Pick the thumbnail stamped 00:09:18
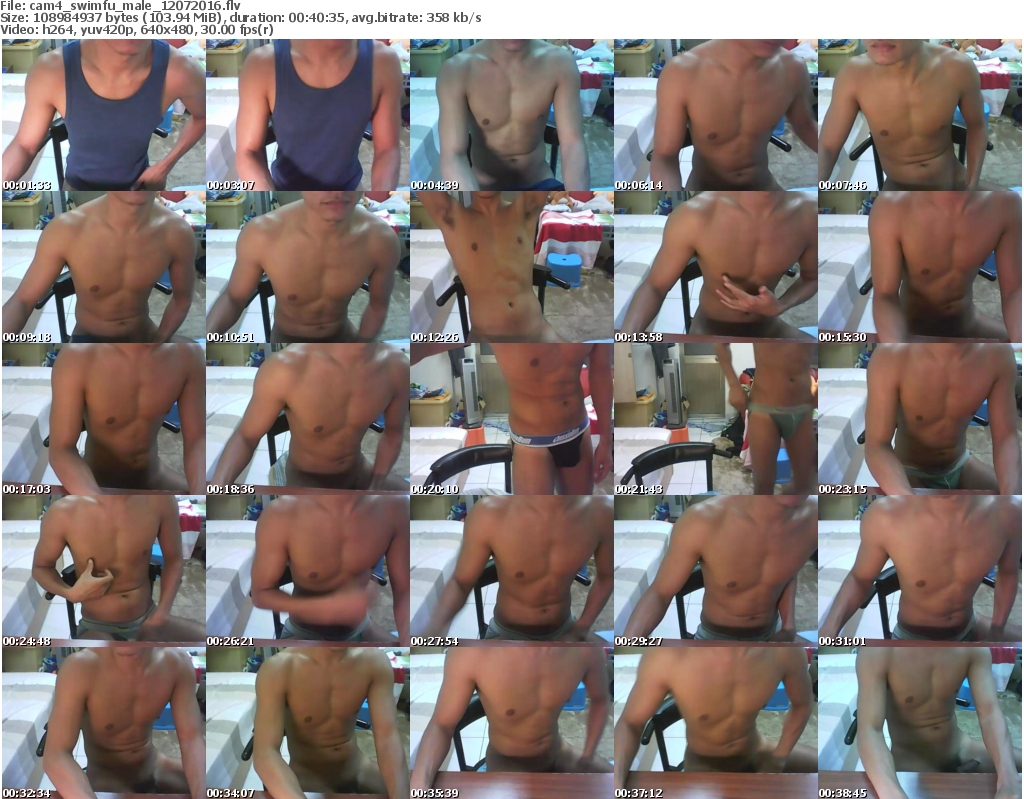Viewport: 1024px width, 799px height. click(x=104, y=267)
